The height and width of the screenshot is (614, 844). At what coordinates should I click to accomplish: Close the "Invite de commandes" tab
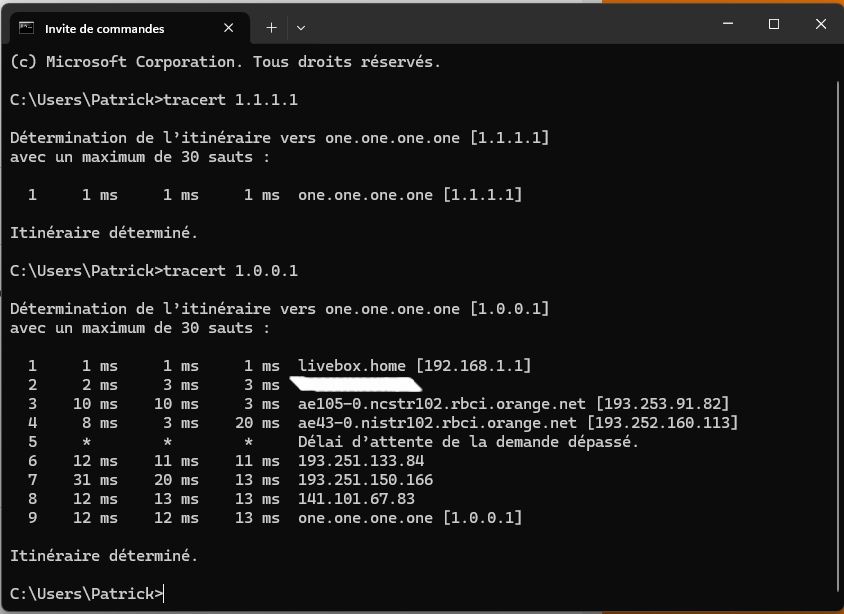click(228, 28)
